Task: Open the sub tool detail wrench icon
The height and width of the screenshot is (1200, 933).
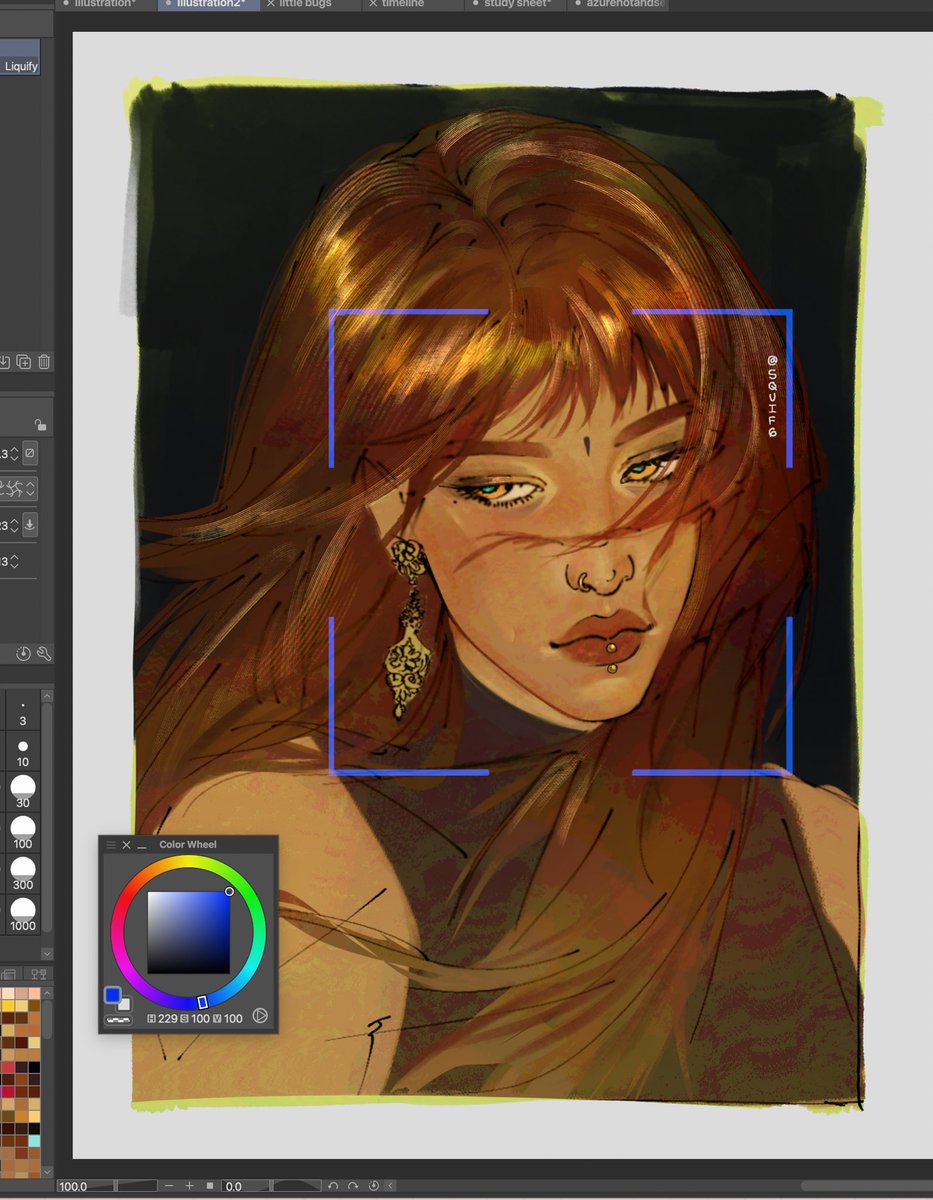Action: (43, 653)
